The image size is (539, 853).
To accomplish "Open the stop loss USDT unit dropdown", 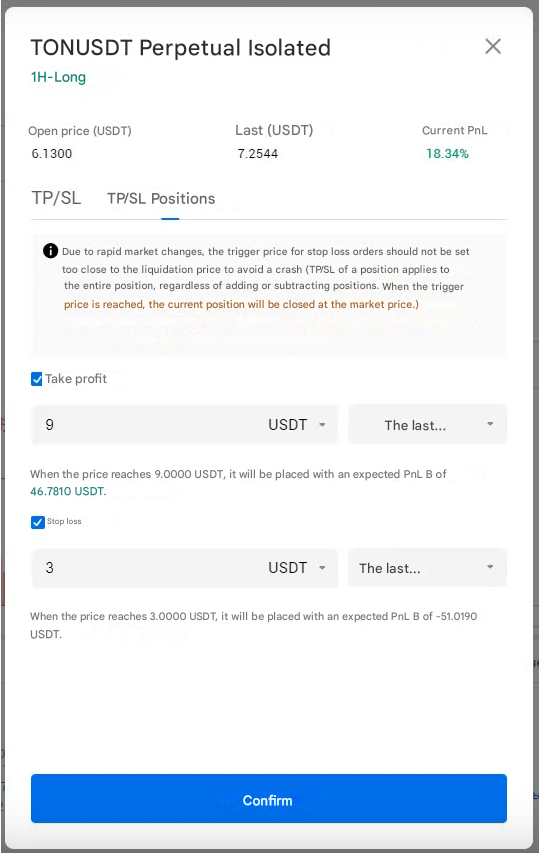I will click(x=296, y=568).
